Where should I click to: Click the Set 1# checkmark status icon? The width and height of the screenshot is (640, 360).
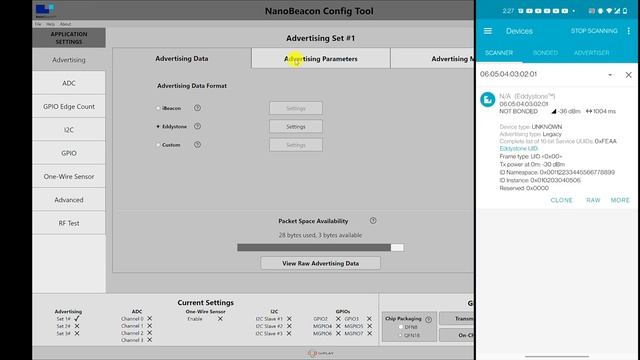77,318
